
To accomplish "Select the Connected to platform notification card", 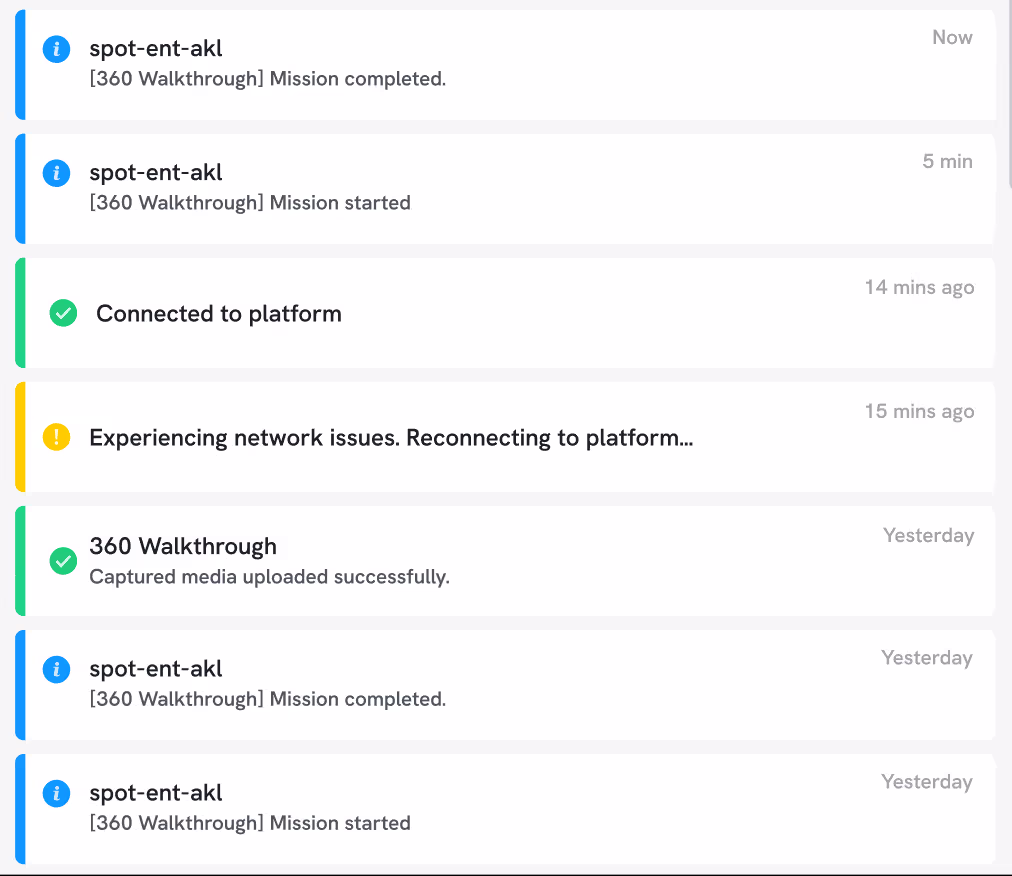I will 500,312.
